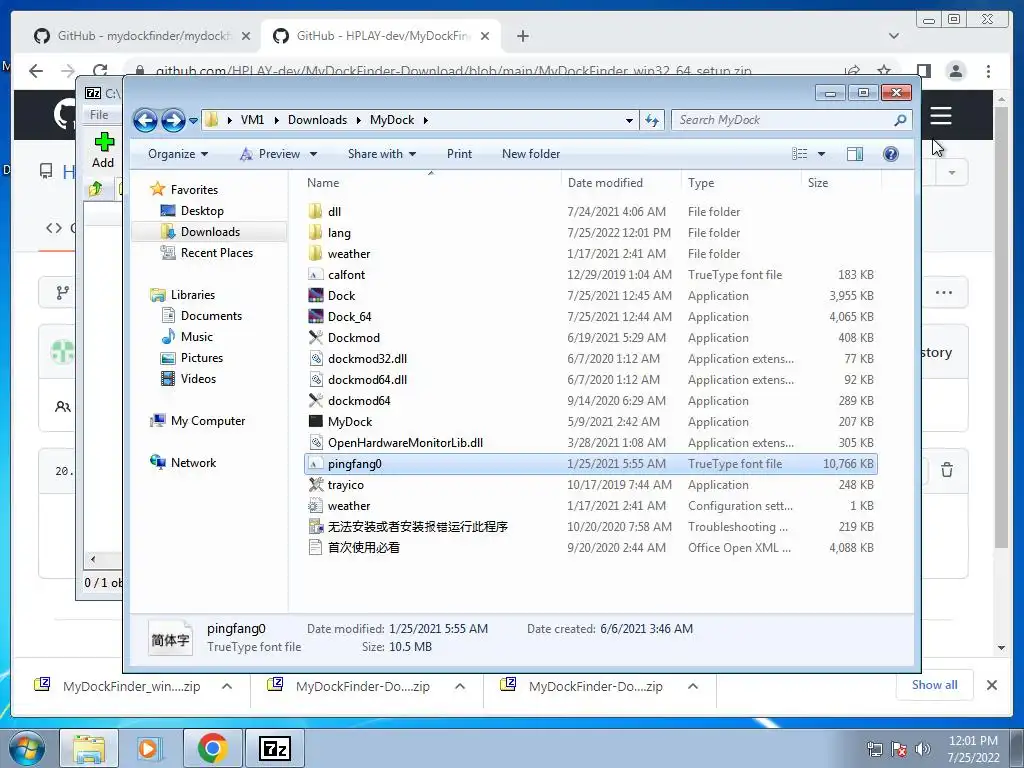Screen dimensions: 1024x768
Task: Open the recent locations dropdown beside the Forward arrow
Action: (x=193, y=121)
